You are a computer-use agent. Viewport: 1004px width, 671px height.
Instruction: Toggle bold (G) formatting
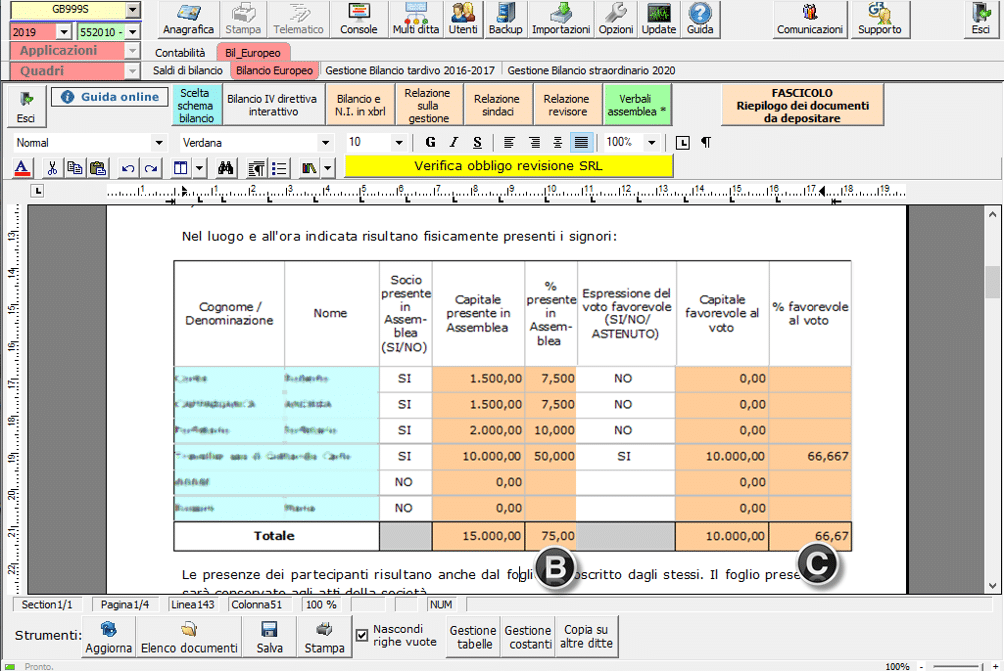430,142
